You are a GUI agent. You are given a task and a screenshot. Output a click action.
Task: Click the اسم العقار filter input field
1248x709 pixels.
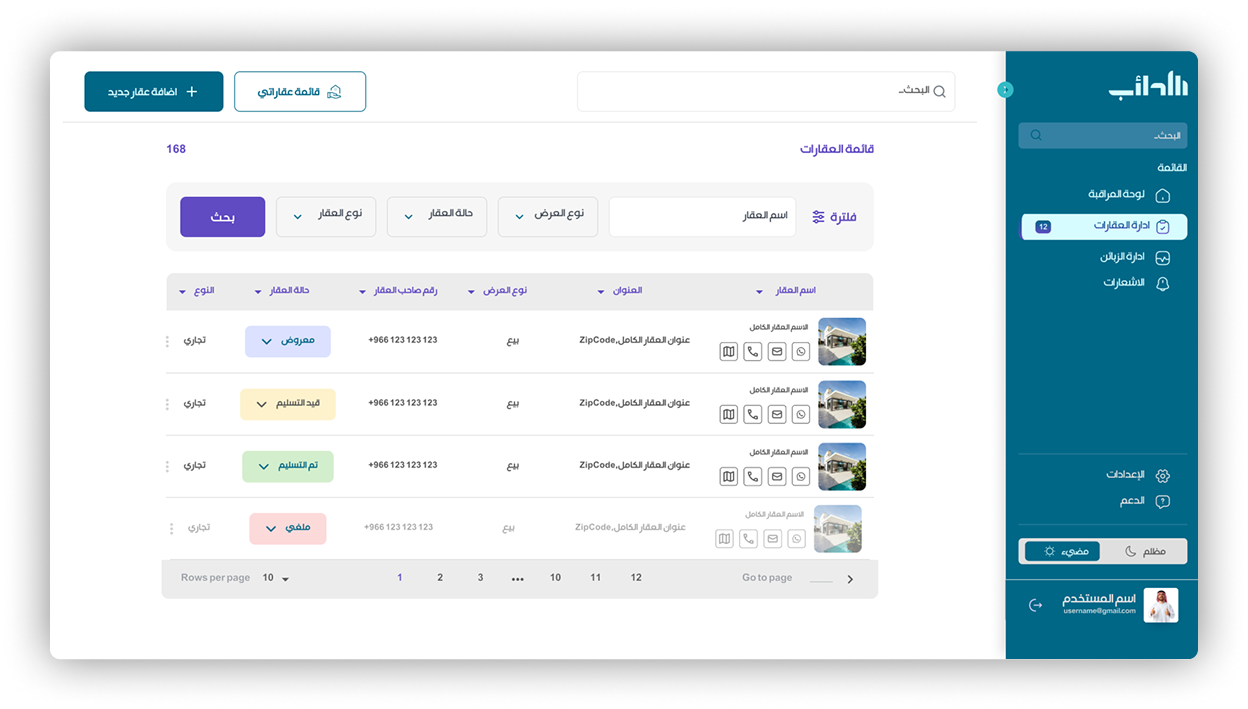coord(702,217)
